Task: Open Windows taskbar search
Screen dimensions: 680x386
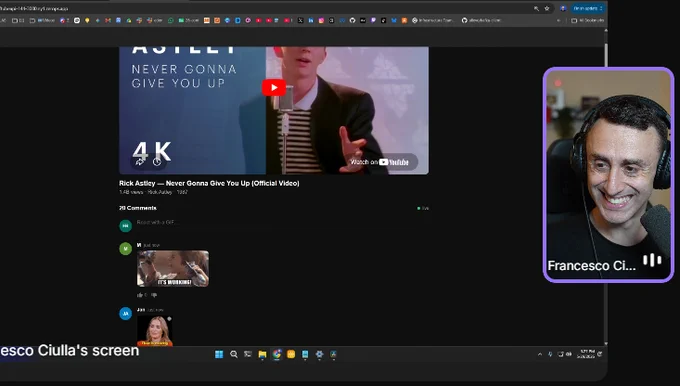Action: tap(234, 354)
